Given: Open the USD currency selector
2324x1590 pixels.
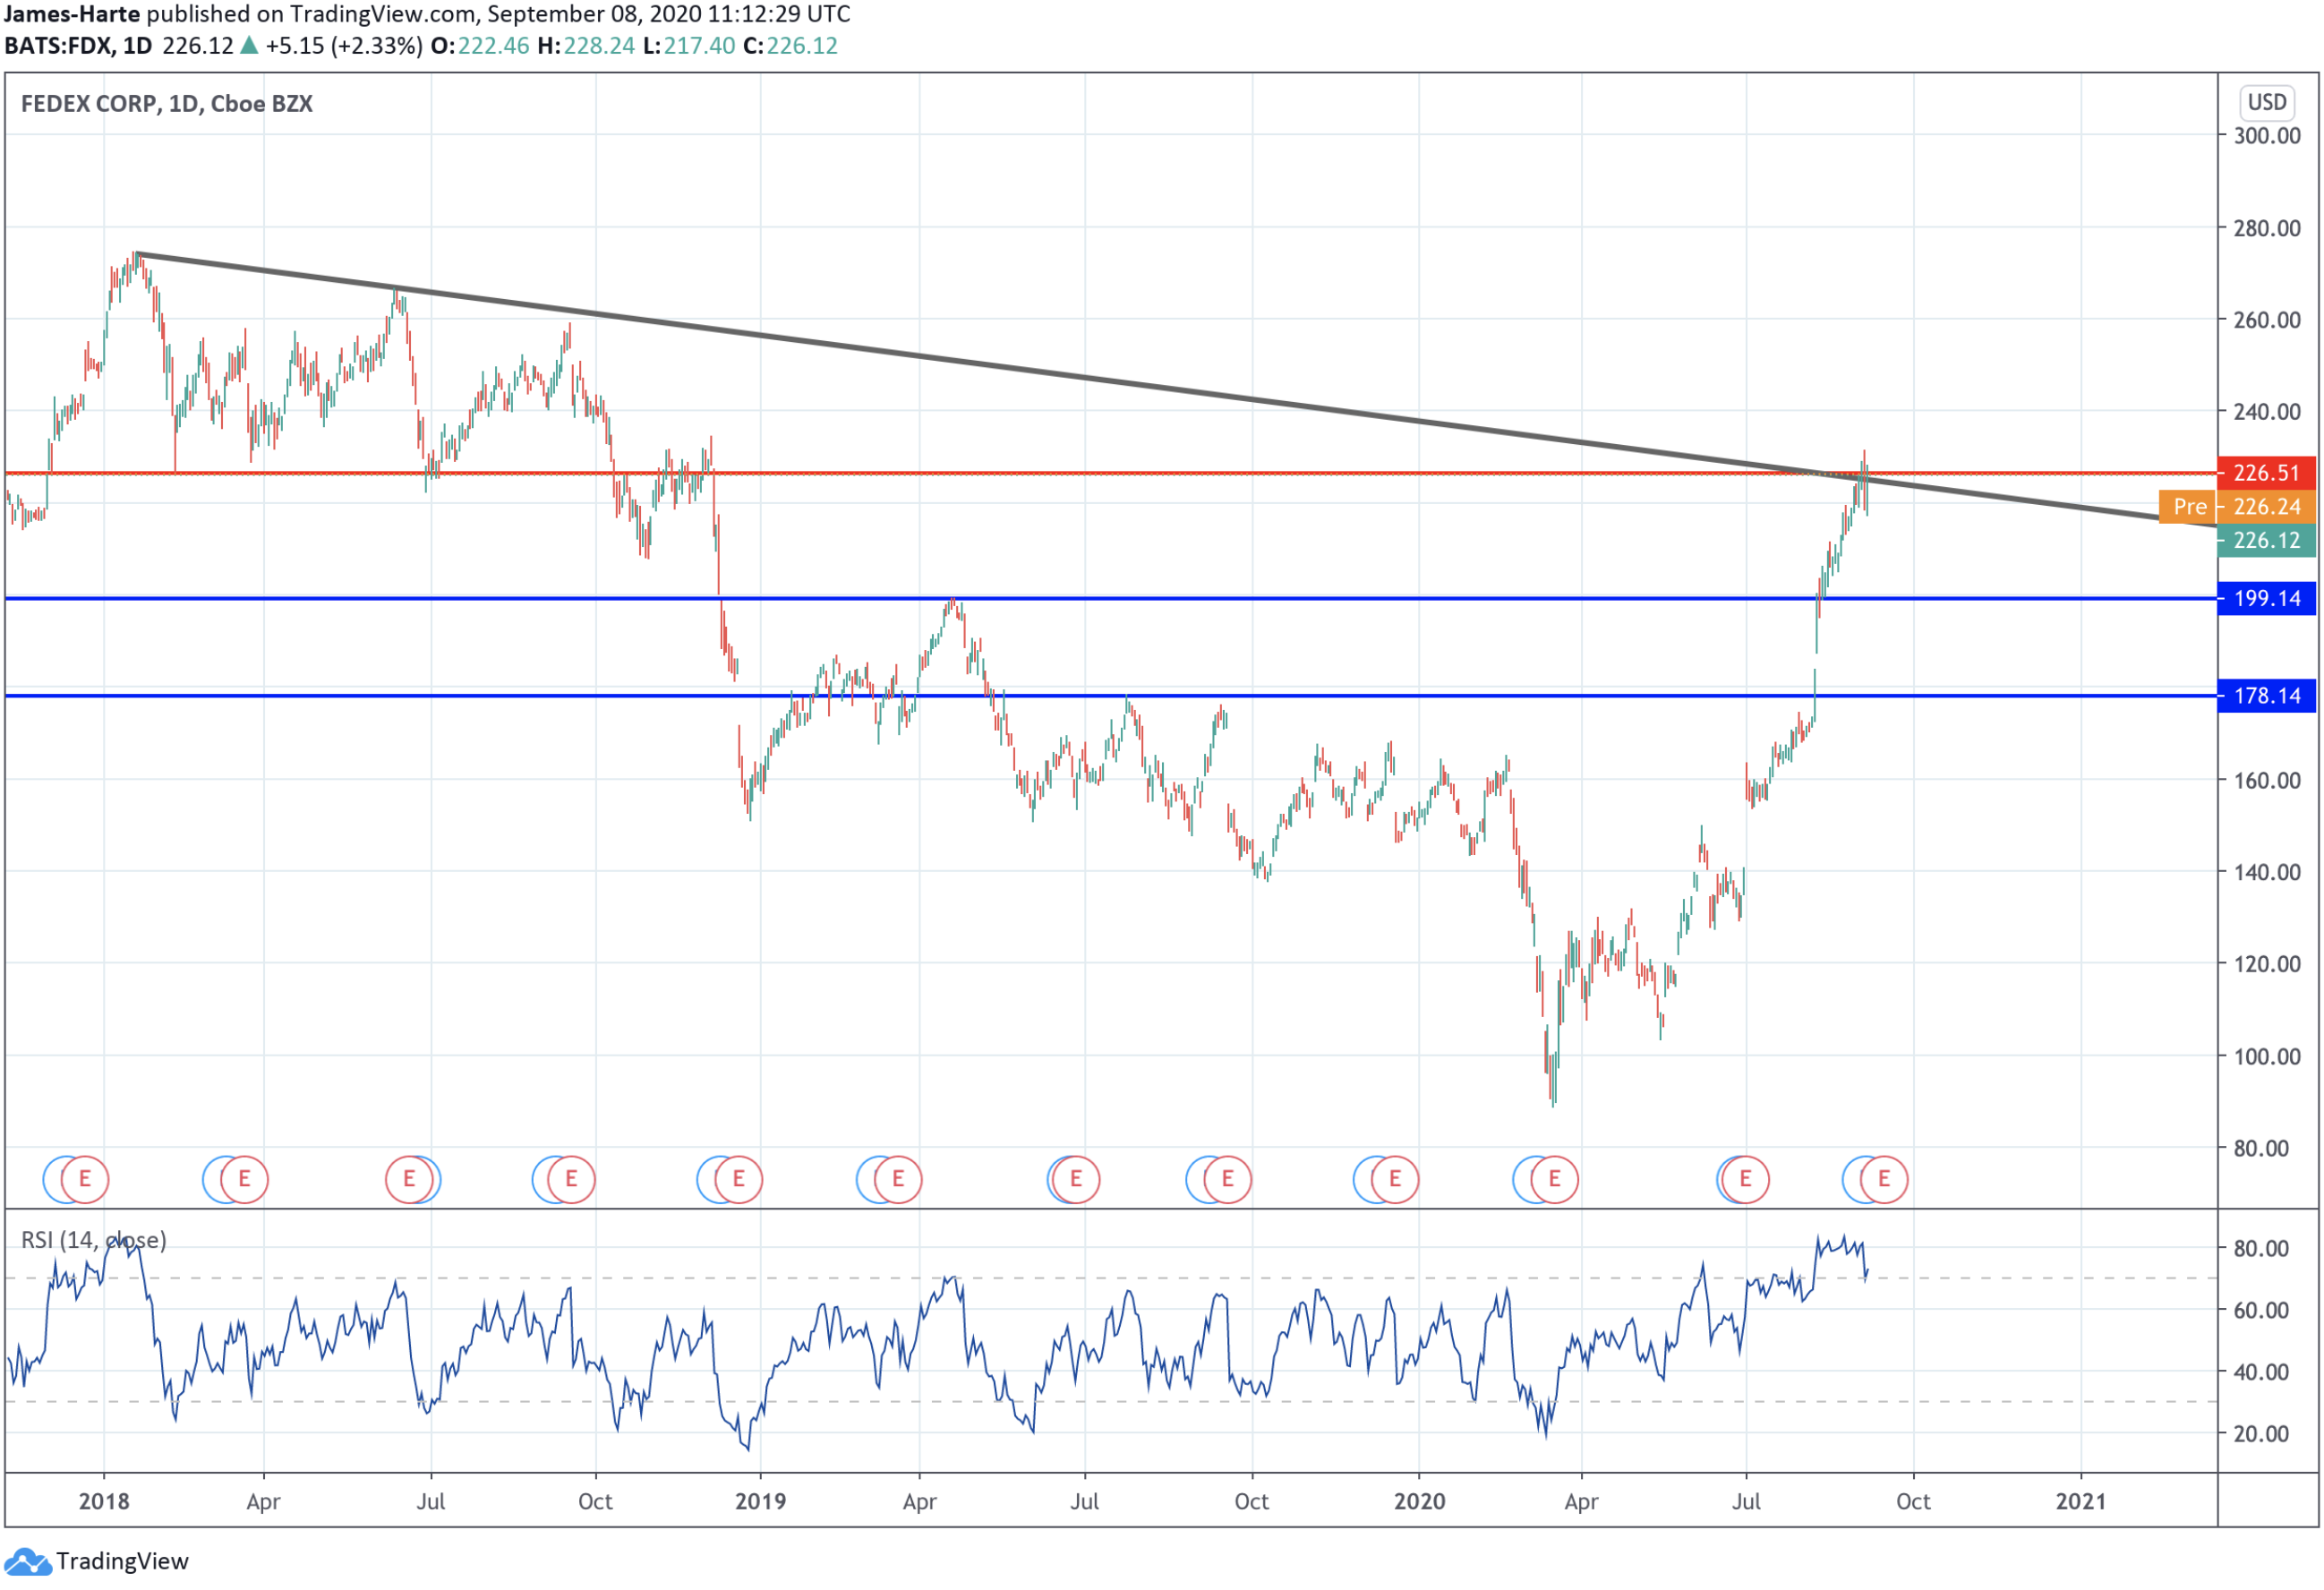Looking at the screenshot, I should [2266, 102].
